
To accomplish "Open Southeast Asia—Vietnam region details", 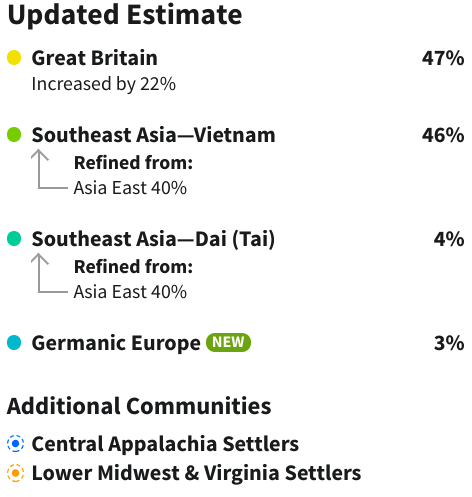I will pos(154,135).
